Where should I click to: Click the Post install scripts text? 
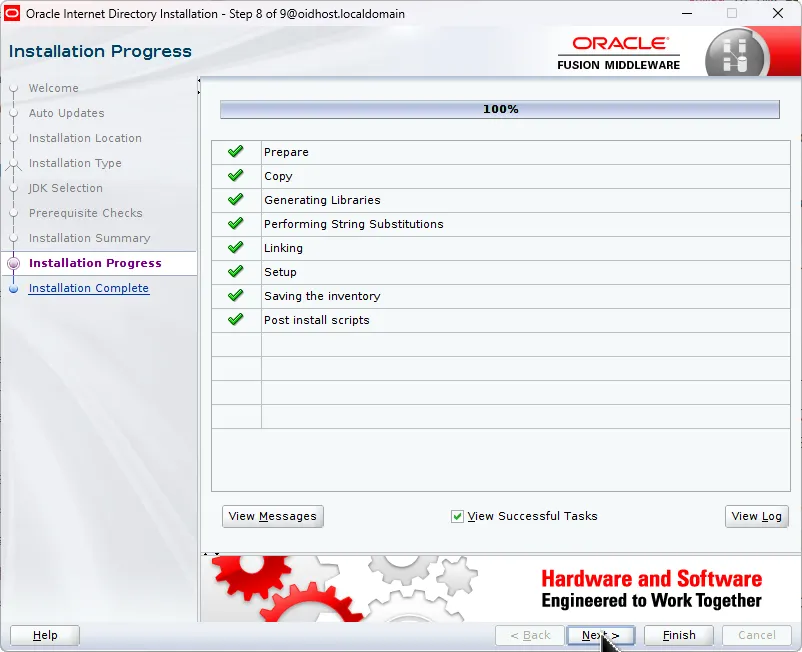[x=317, y=320]
